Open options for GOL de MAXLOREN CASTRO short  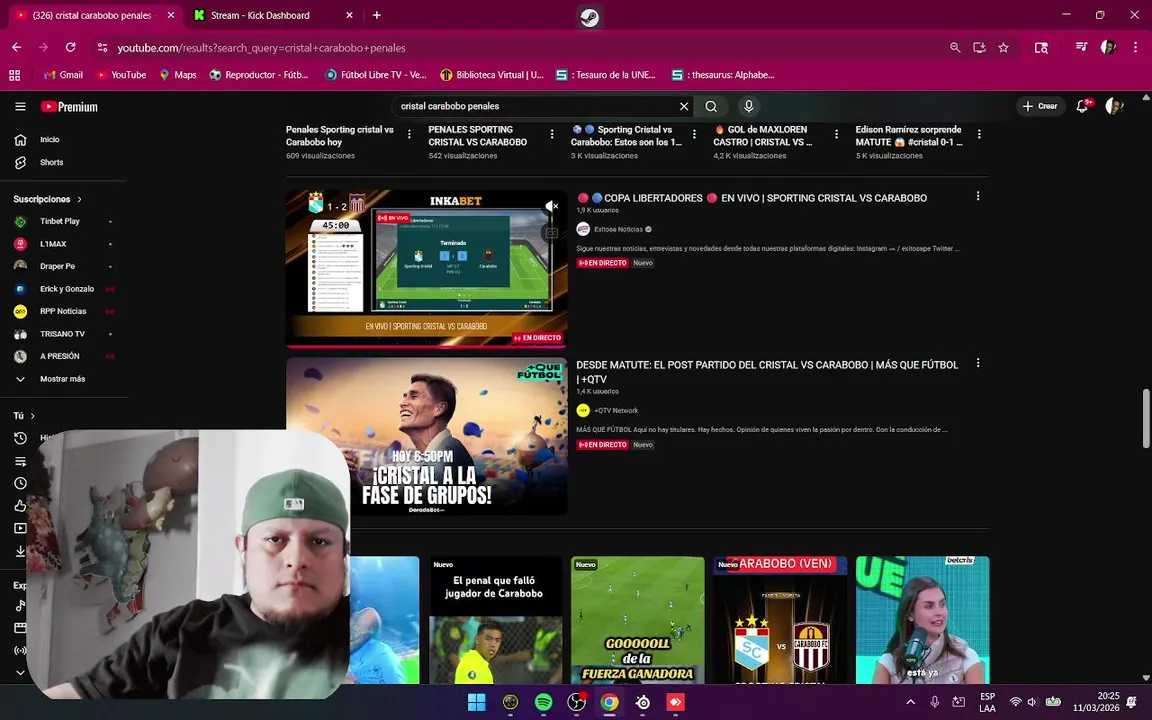click(836, 134)
